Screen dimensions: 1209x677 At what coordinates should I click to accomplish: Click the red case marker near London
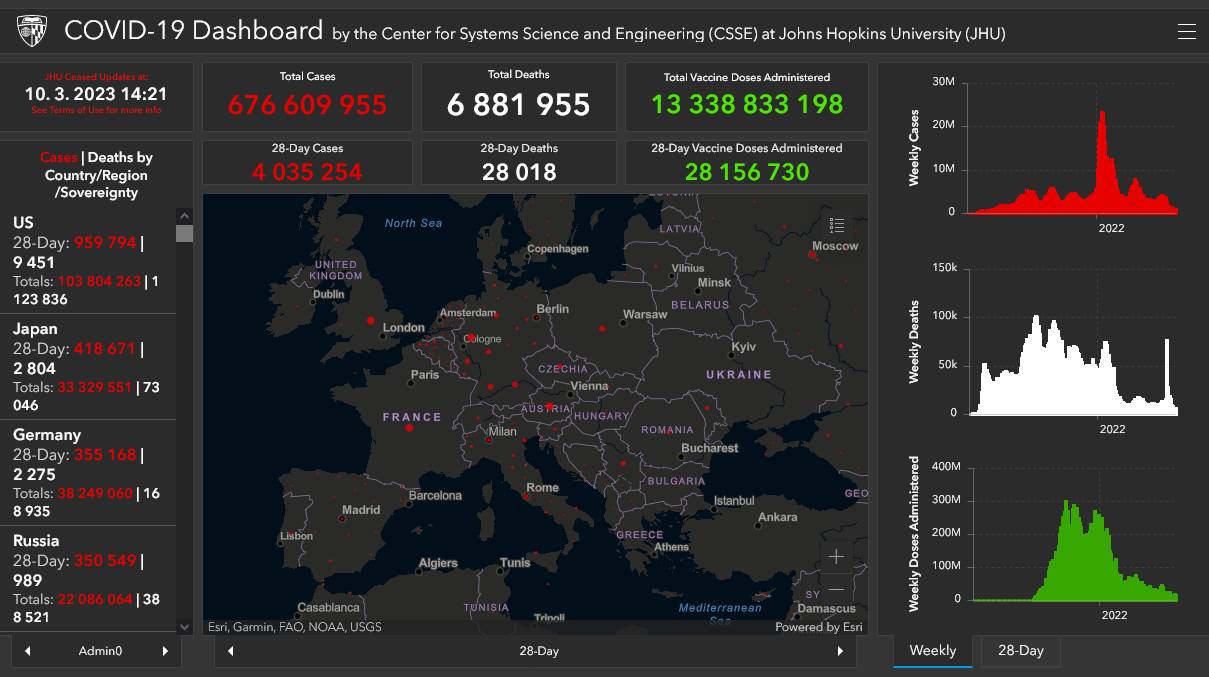pyautogui.click(x=371, y=320)
